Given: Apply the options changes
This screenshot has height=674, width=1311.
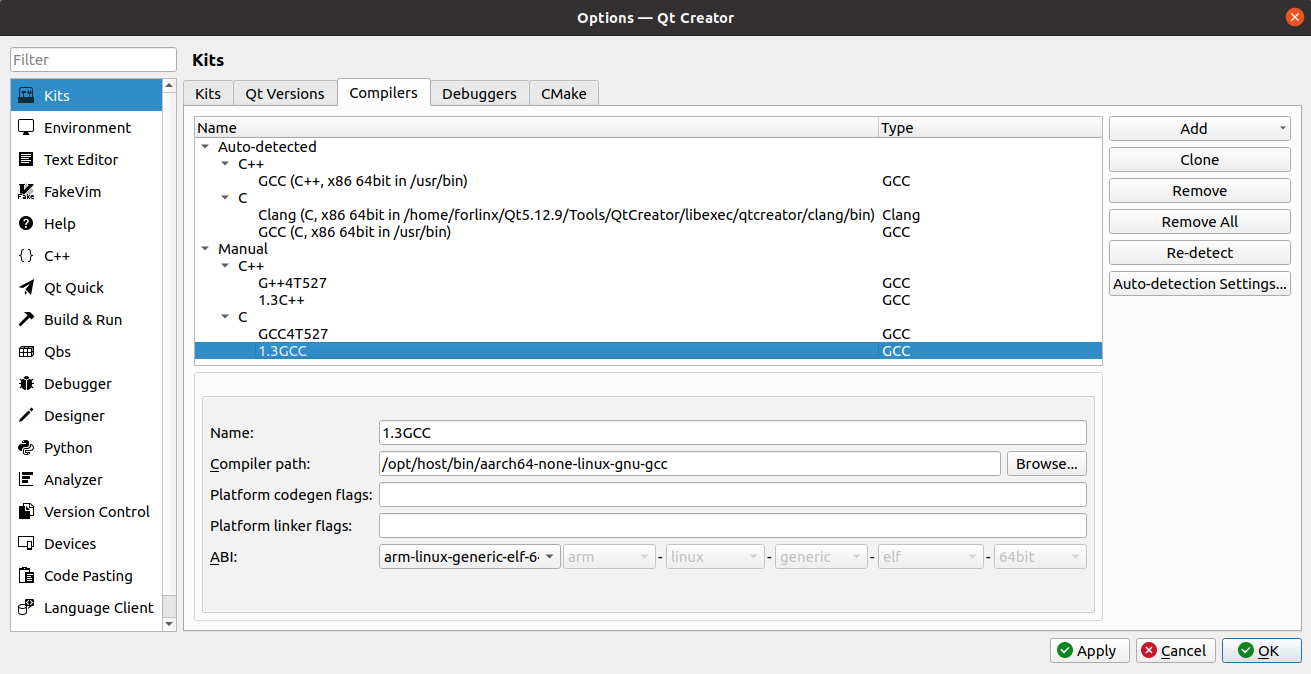Looking at the screenshot, I should 1090,651.
